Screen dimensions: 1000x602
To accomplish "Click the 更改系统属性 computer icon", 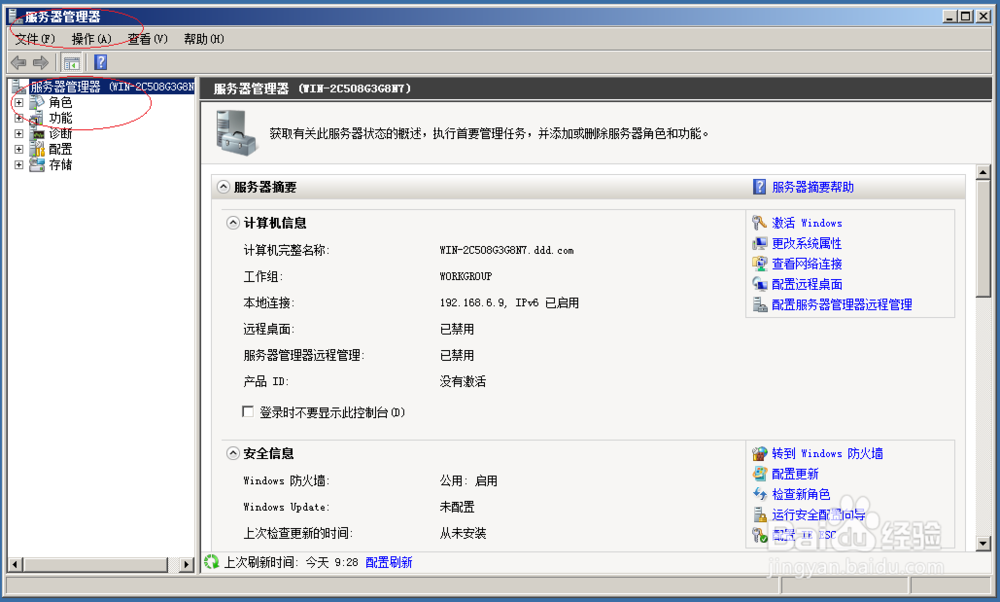I will 759,243.
